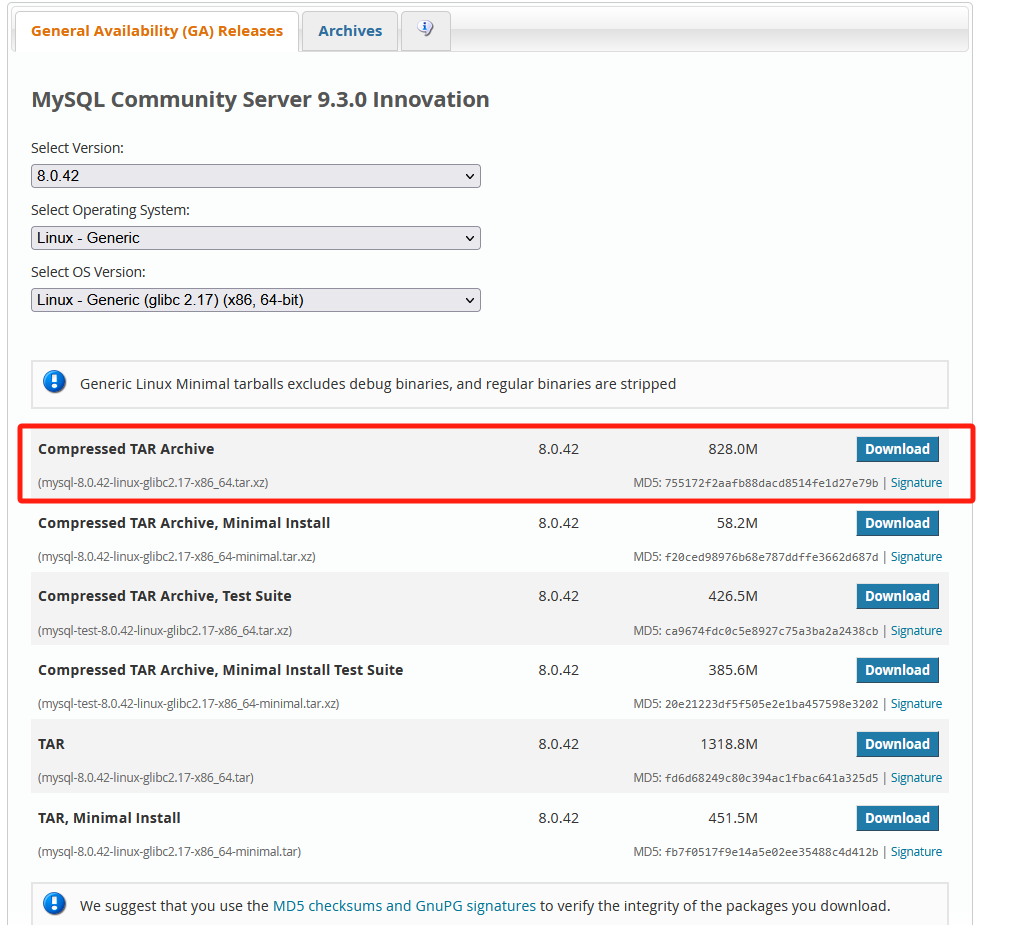The image size is (1020, 925).
Task: Click the blue notice icon beside MD5 suggestion
Action: 55,904
